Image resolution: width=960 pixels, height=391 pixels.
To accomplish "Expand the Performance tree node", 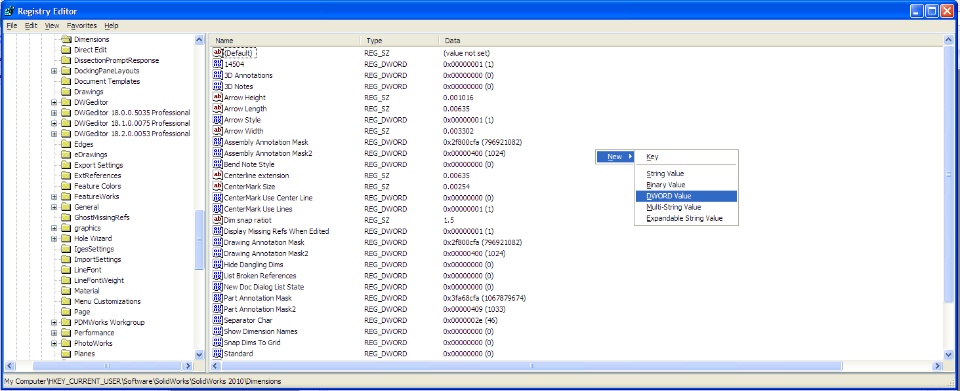I will [x=54, y=332].
